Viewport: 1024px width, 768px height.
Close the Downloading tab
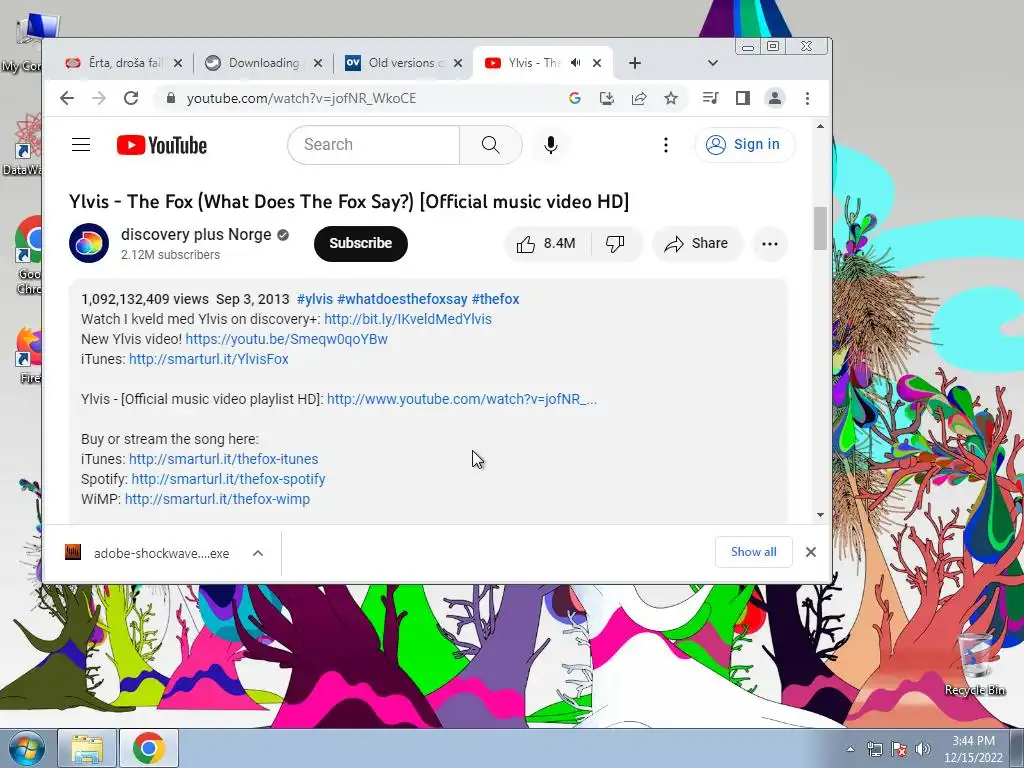(x=317, y=63)
